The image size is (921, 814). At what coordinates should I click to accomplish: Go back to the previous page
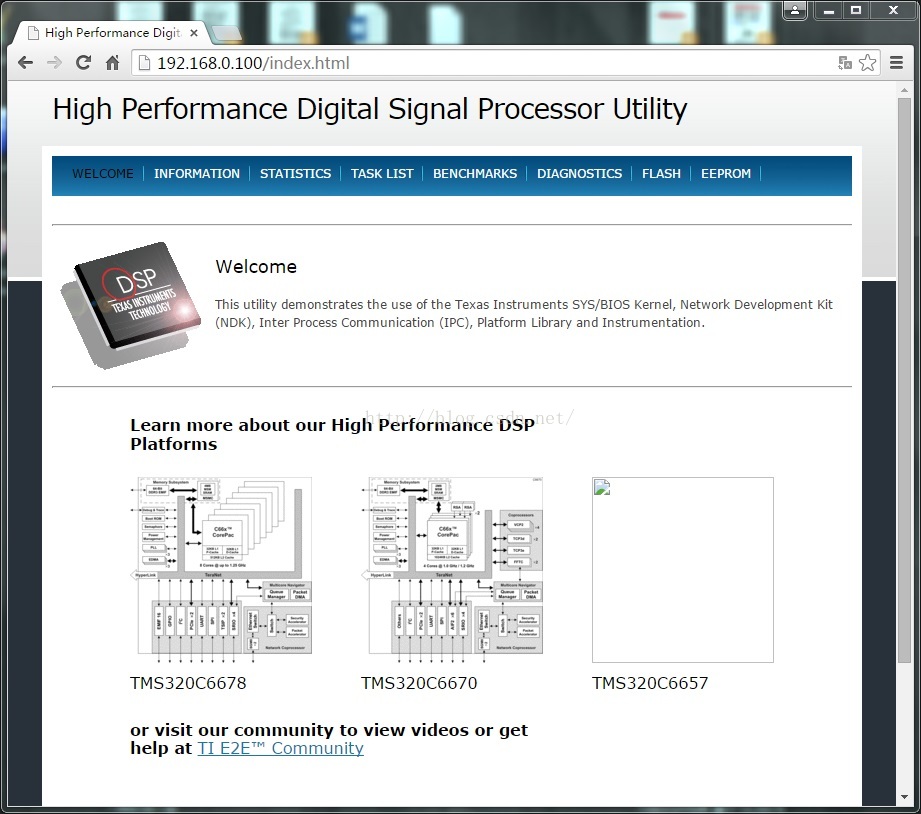25,63
